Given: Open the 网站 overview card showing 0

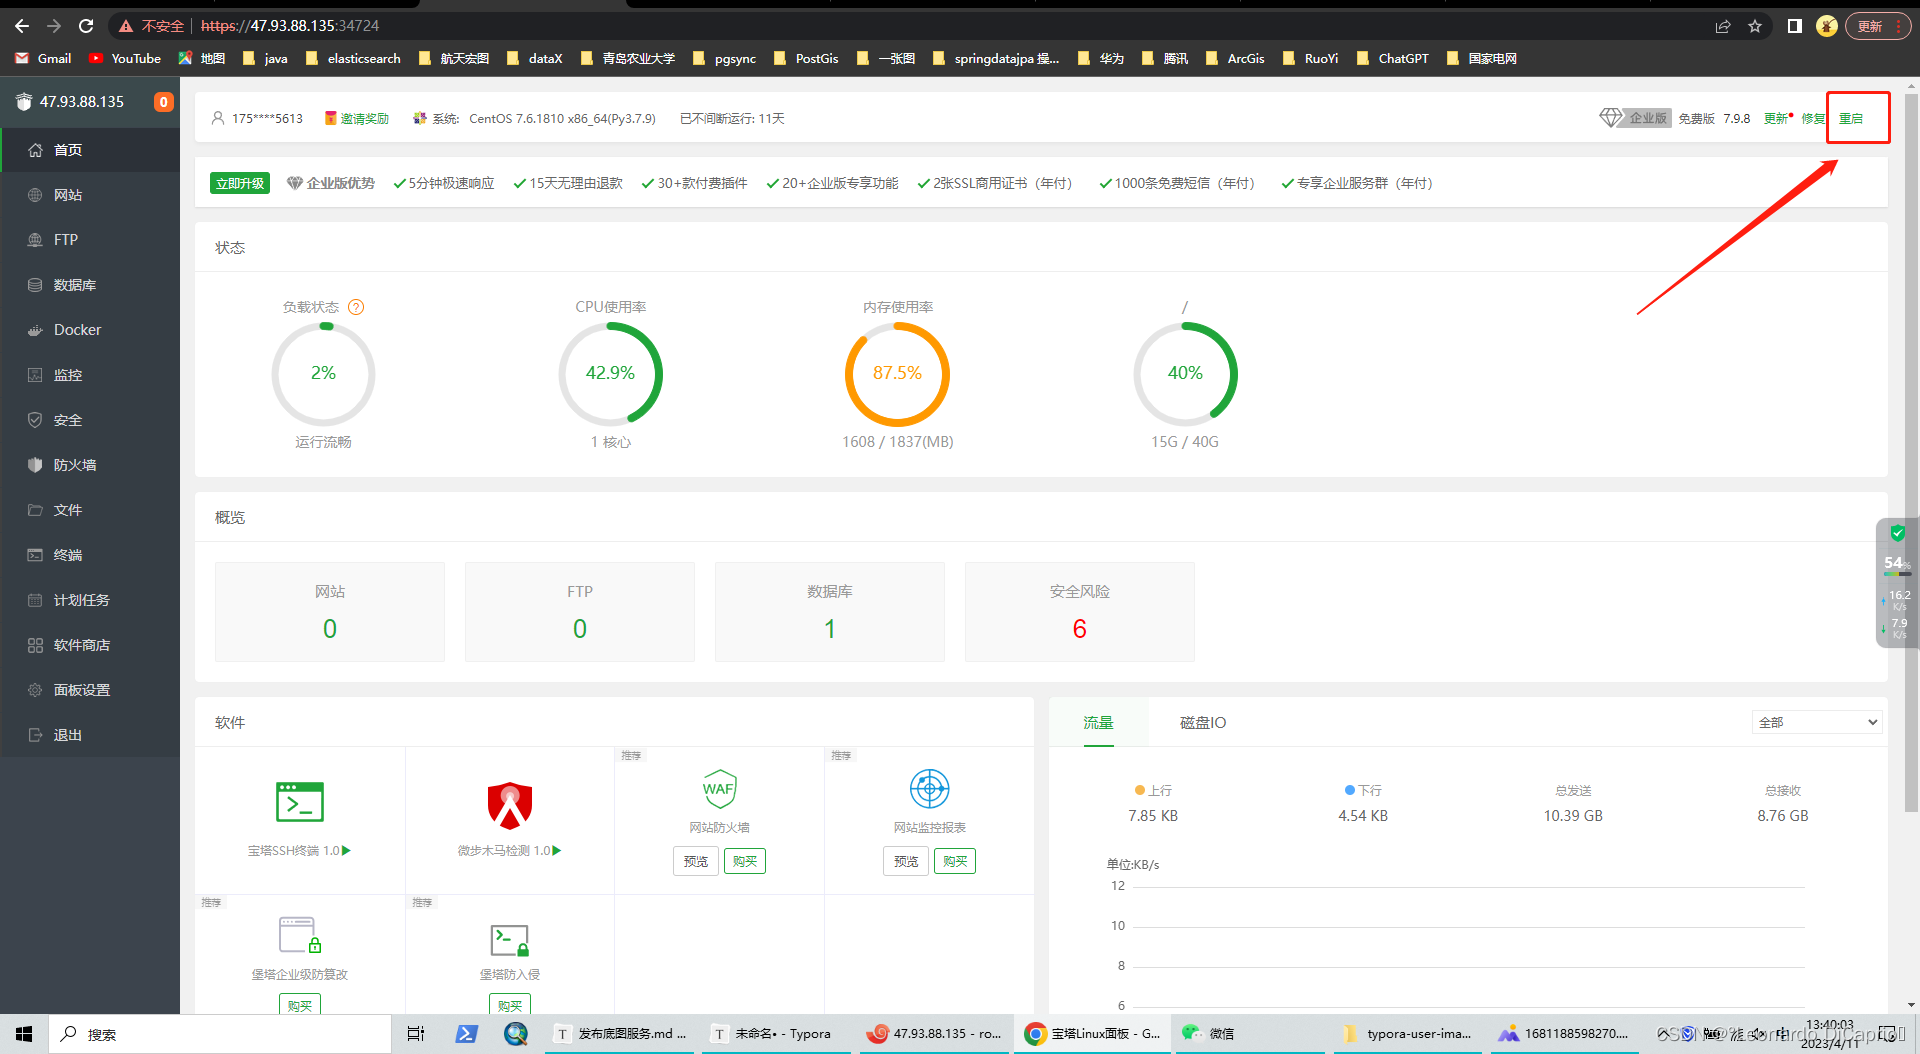Looking at the screenshot, I should (x=330, y=611).
